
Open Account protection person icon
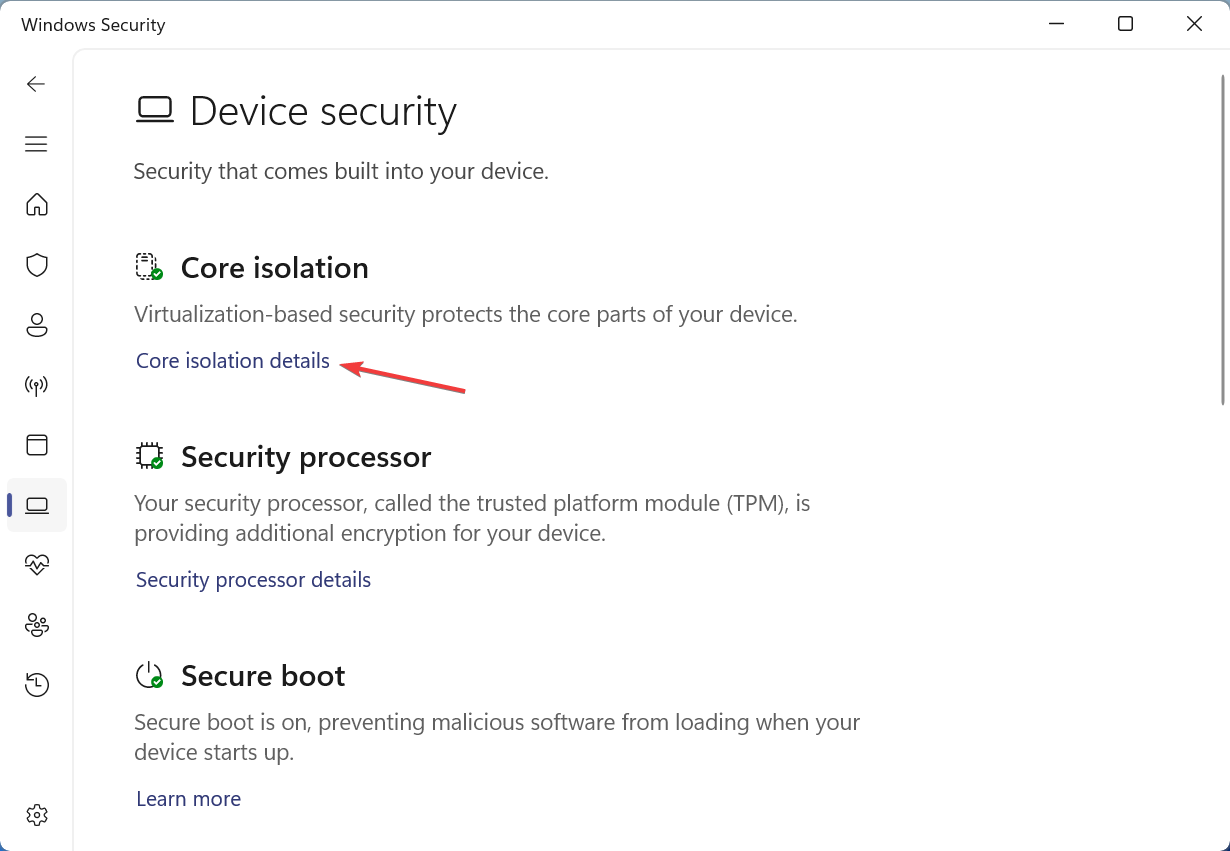pyautogui.click(x=37, y=325)
